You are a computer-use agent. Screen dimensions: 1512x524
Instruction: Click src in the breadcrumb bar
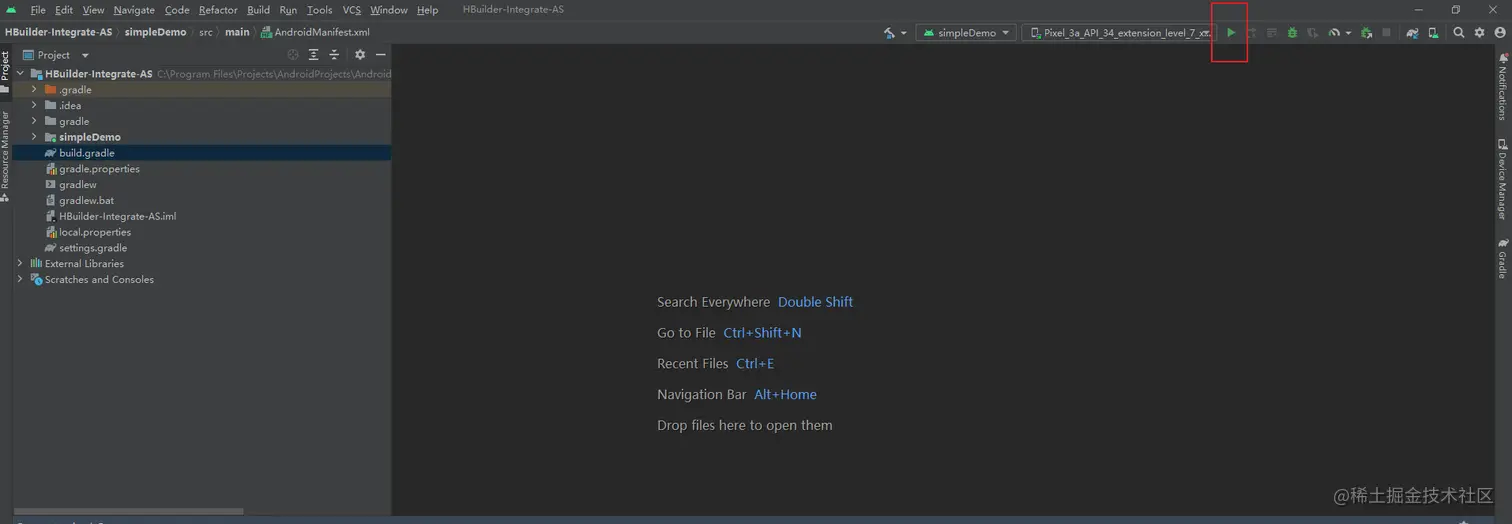(x=206, y=32)
